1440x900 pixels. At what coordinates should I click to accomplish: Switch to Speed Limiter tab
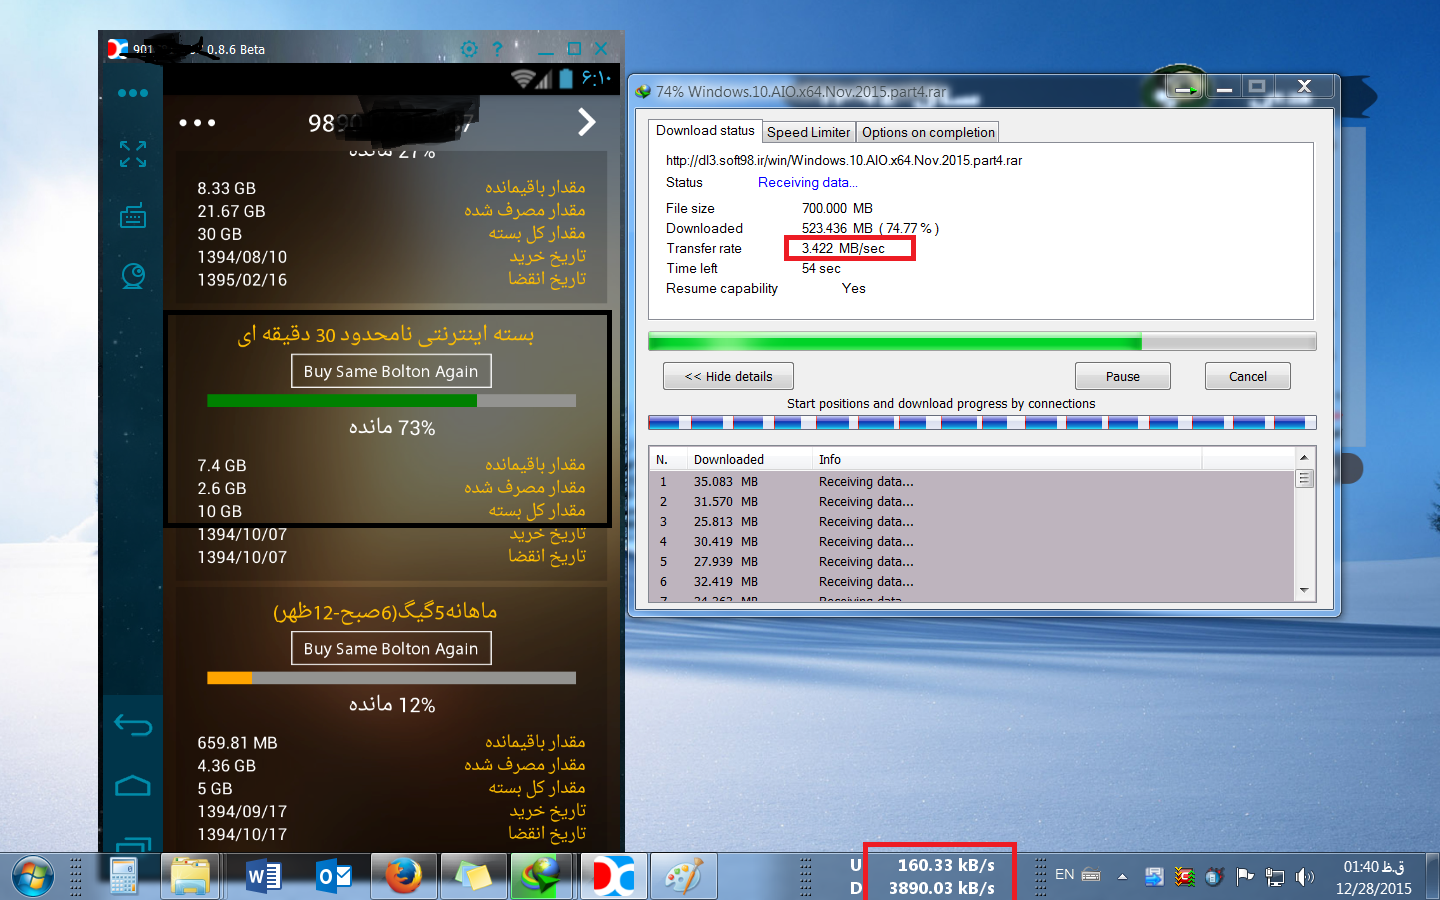[x=808, y=132]
